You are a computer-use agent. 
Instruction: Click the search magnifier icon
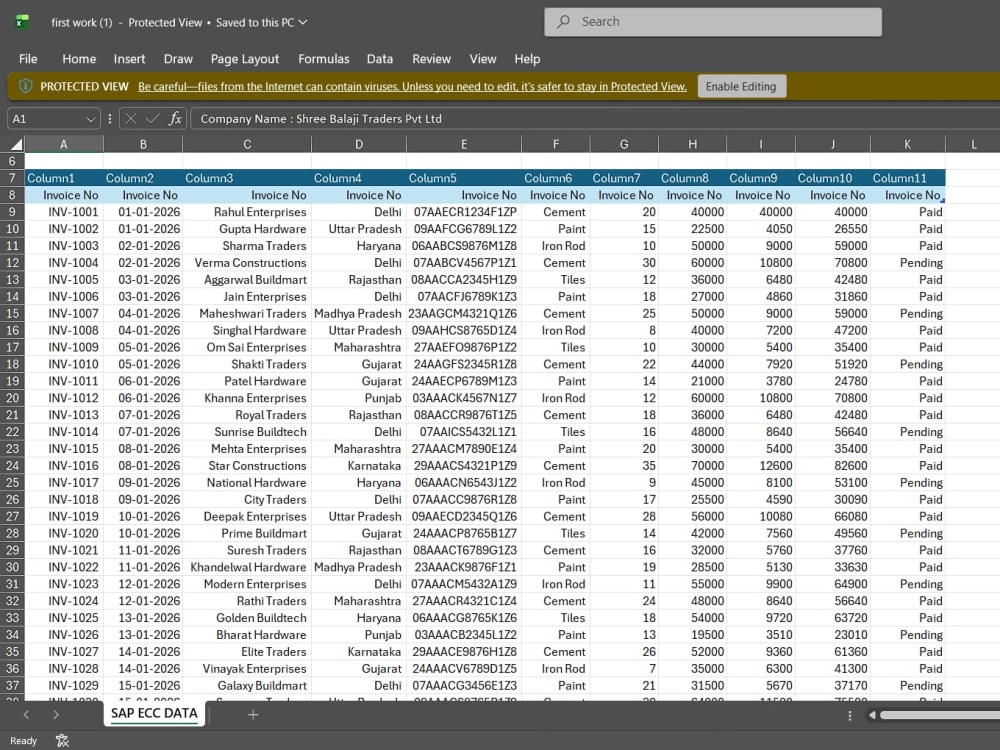(563, 22)
